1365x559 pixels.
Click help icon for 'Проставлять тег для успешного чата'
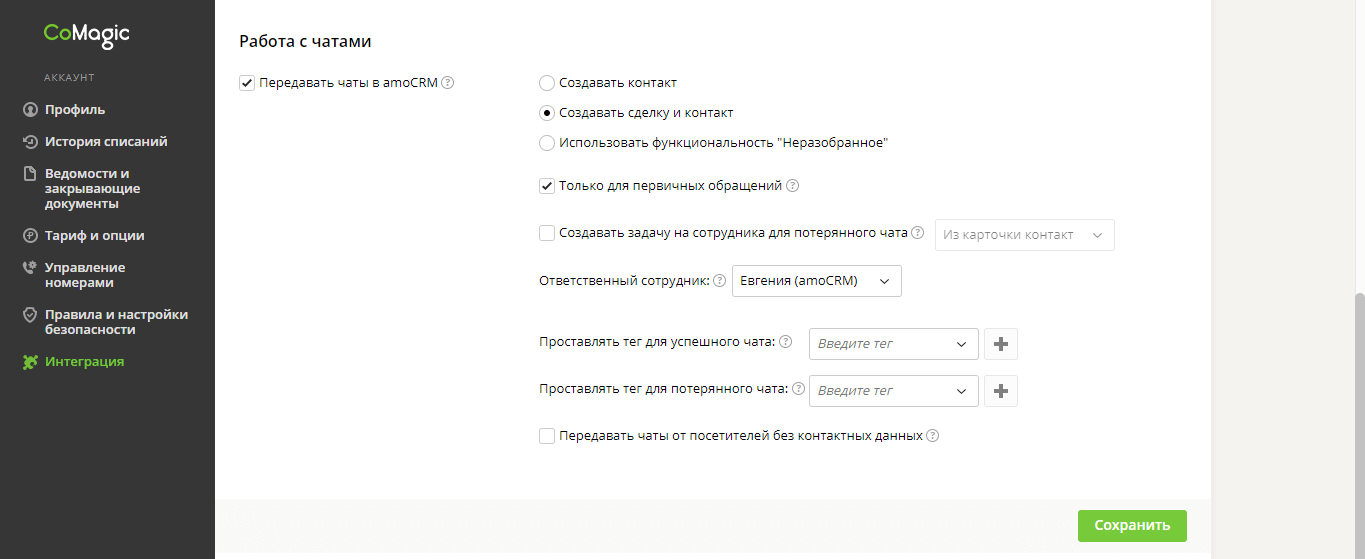tap(785, 342)
